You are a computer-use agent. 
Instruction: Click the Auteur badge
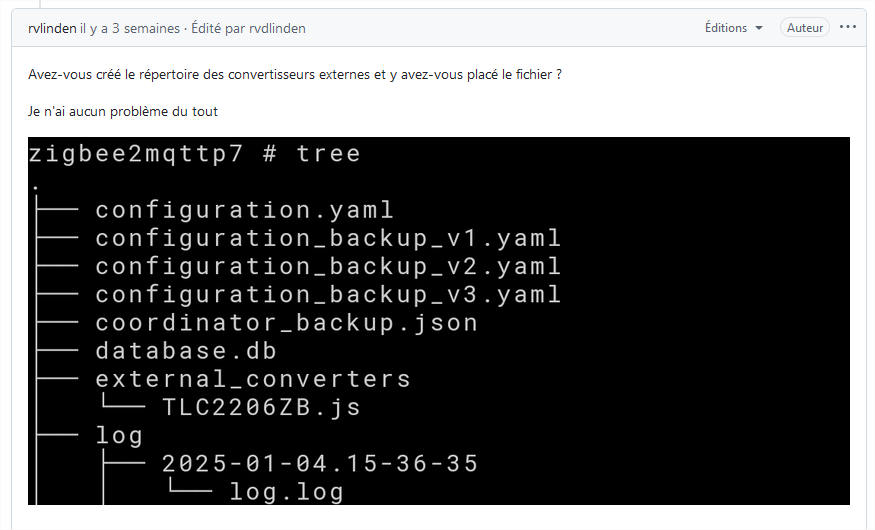(804, 28)
